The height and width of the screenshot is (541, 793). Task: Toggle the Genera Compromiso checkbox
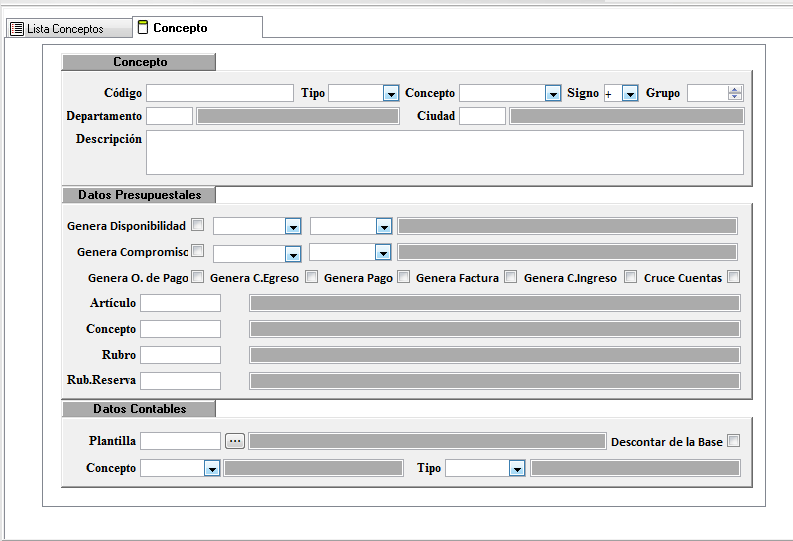198,251
